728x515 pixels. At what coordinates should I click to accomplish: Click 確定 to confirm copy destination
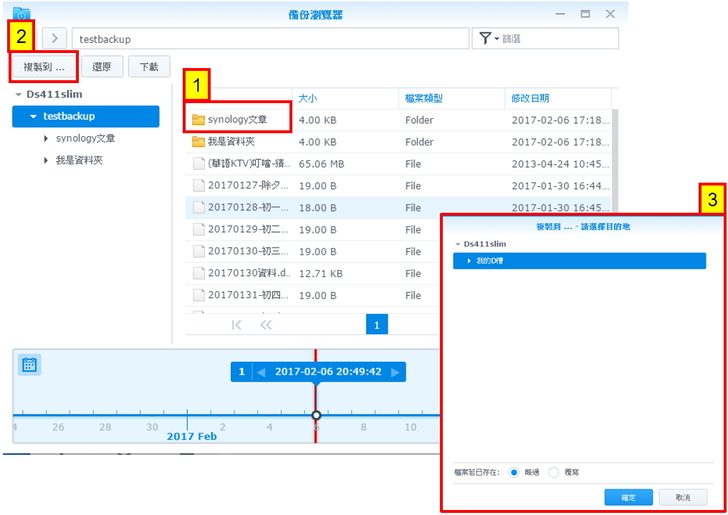click(x=628, y=497)
